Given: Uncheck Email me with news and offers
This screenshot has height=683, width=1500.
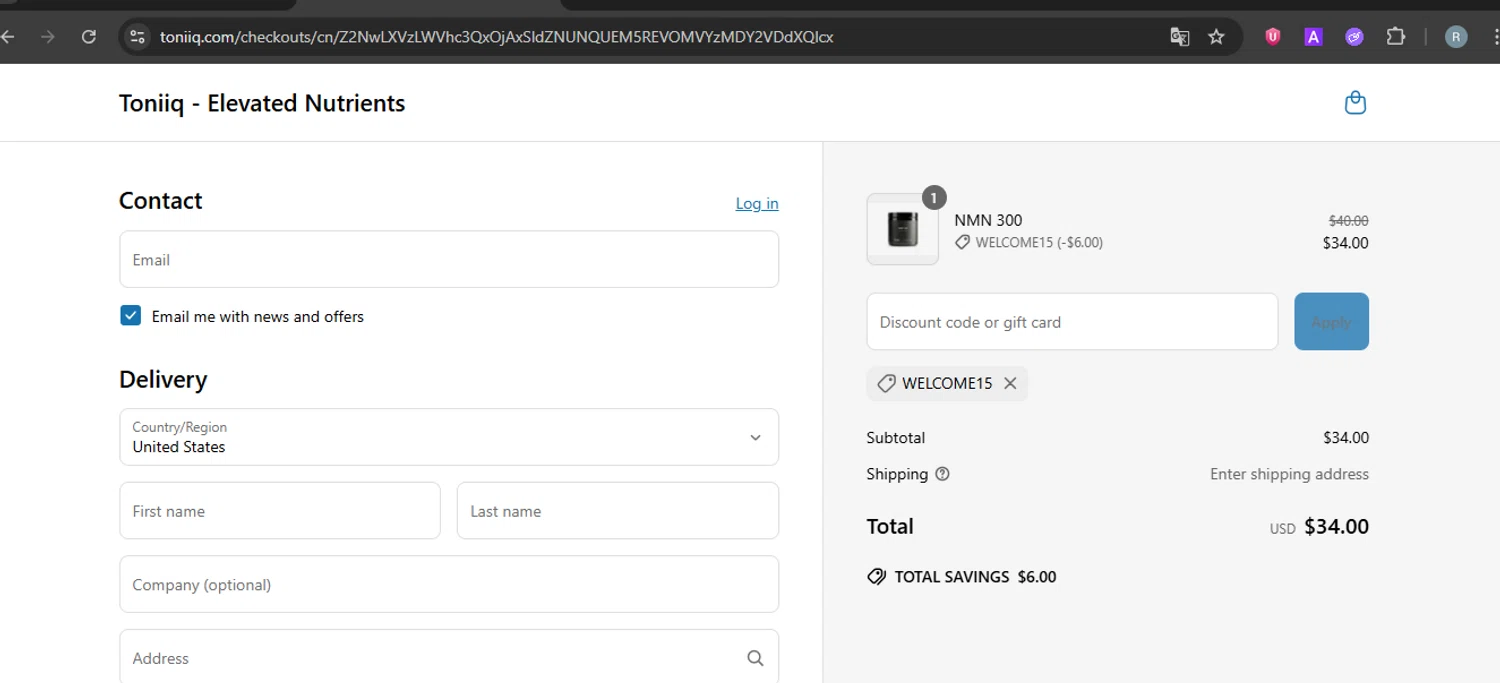Looking at the screenshot, I should pos(131,316).
